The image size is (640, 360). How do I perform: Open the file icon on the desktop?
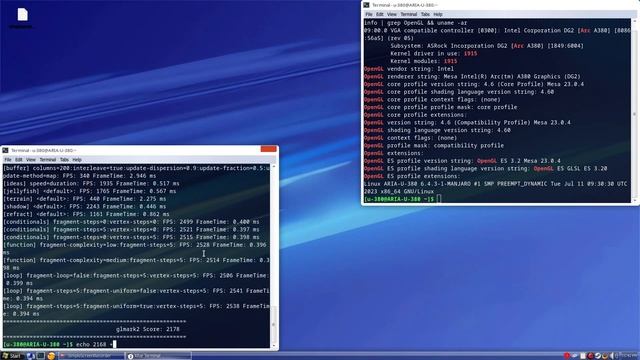click(x=22, y=15)
